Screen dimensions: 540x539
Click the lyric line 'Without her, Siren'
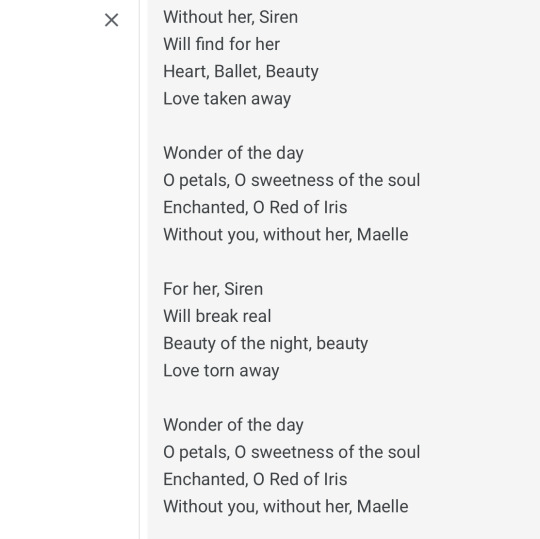[230, 17]
